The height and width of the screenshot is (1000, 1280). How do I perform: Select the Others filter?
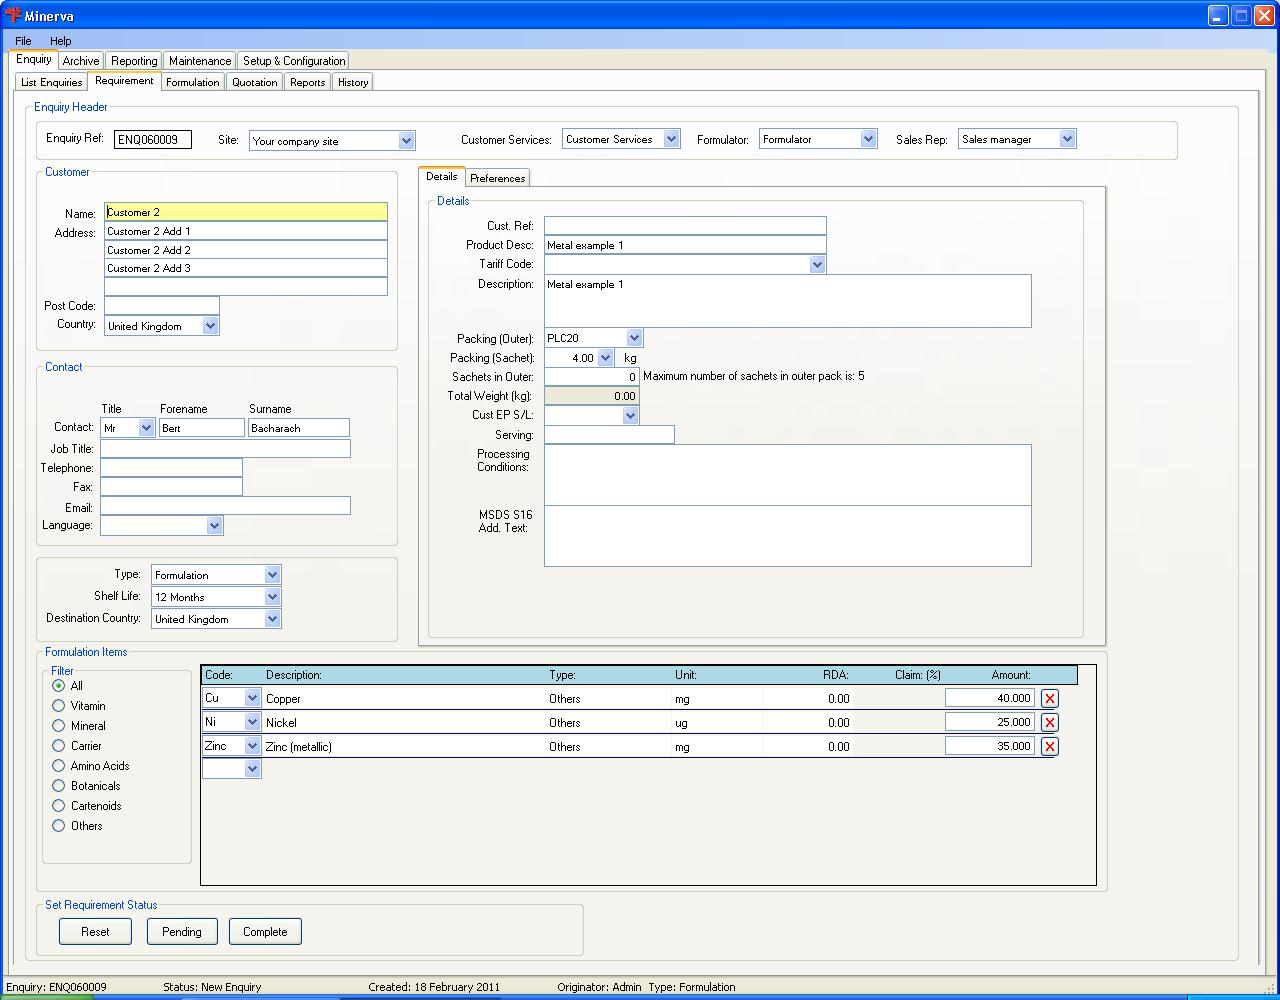[59, 826]
